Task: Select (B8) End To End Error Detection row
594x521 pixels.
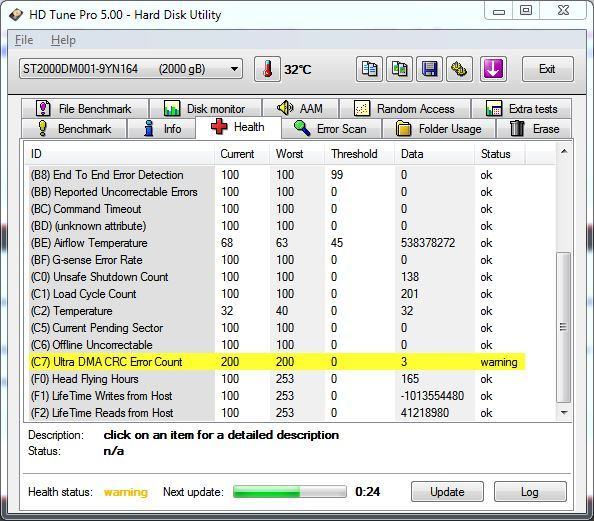Action: click(277, 175)
